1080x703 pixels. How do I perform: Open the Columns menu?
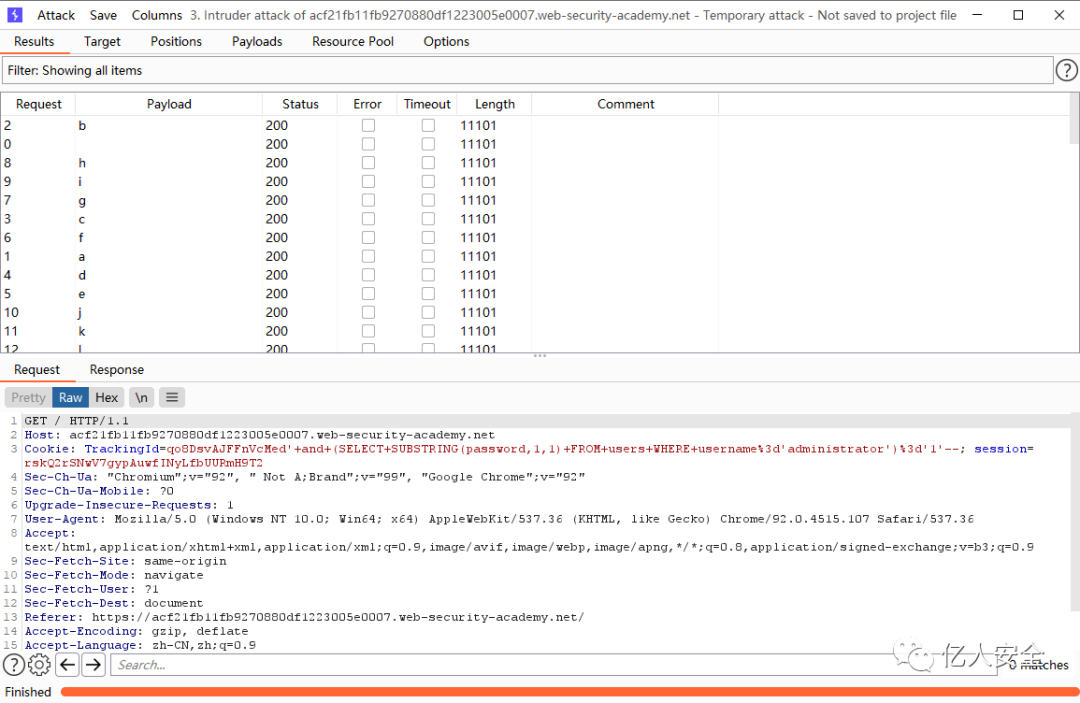click(x=157, y=15)
